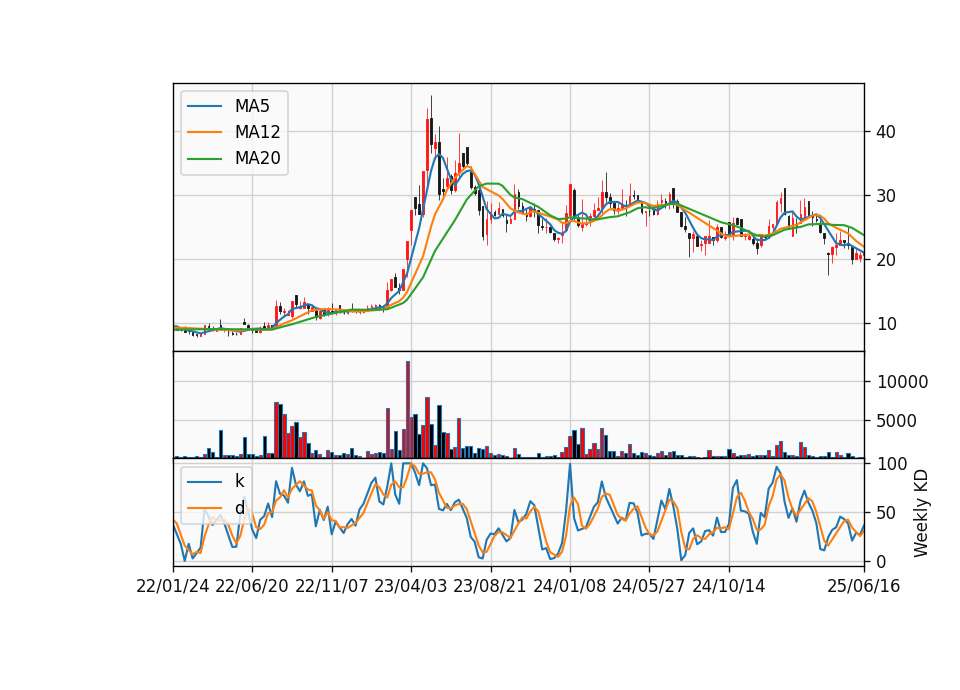Click the price axis value 40
Viewport: 960px width, 690px height.
click(x=886, y=132)
